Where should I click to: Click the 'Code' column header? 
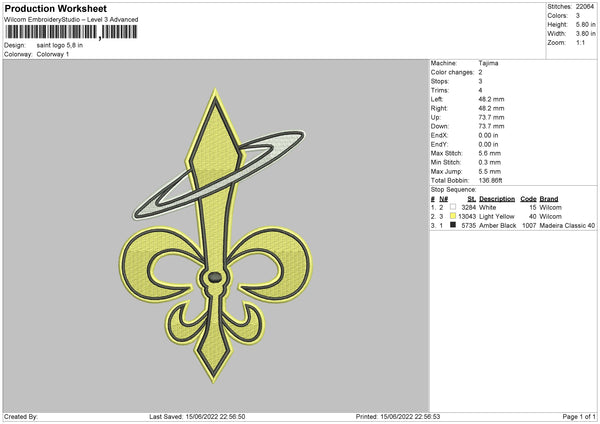pyautogui.click(x=528, y=199)
